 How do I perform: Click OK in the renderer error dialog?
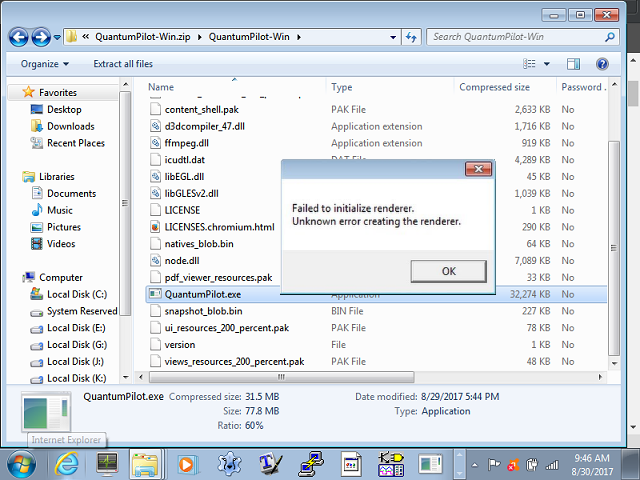[x=449, y=271]
